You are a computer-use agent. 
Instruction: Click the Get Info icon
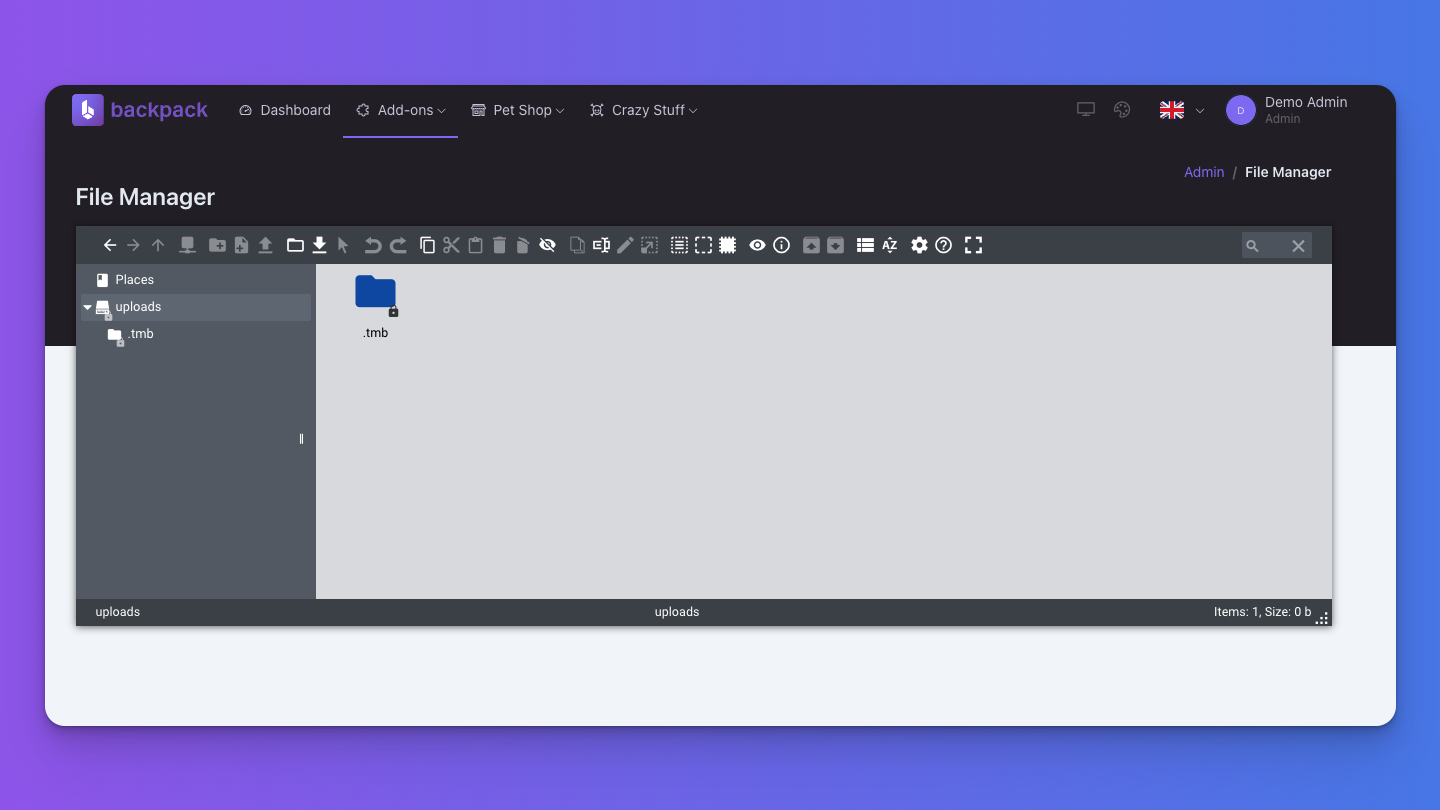(782, 245)
